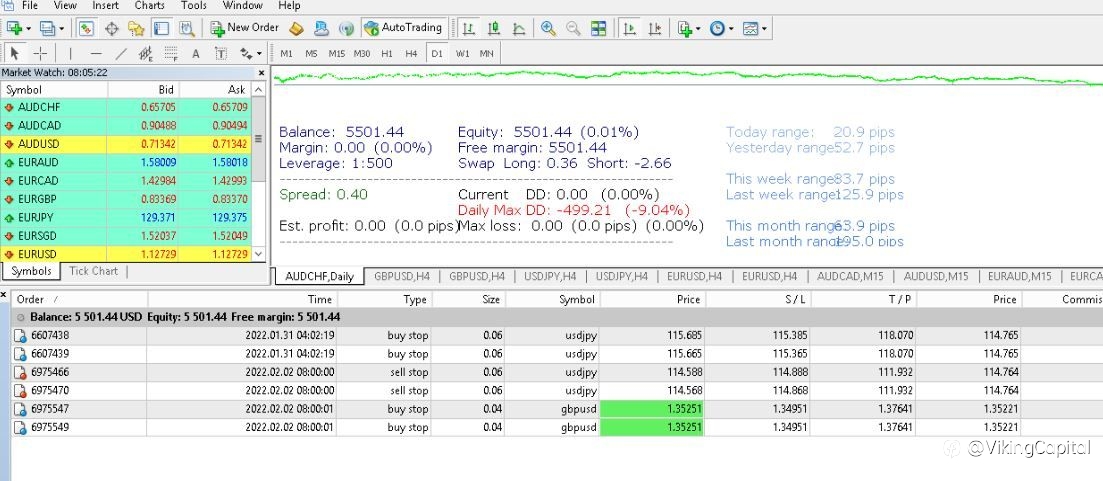Select the arrows objects tool
The height and width of the screenshot is (481, 1103).
pyautogui.click(x=246, y=53)
